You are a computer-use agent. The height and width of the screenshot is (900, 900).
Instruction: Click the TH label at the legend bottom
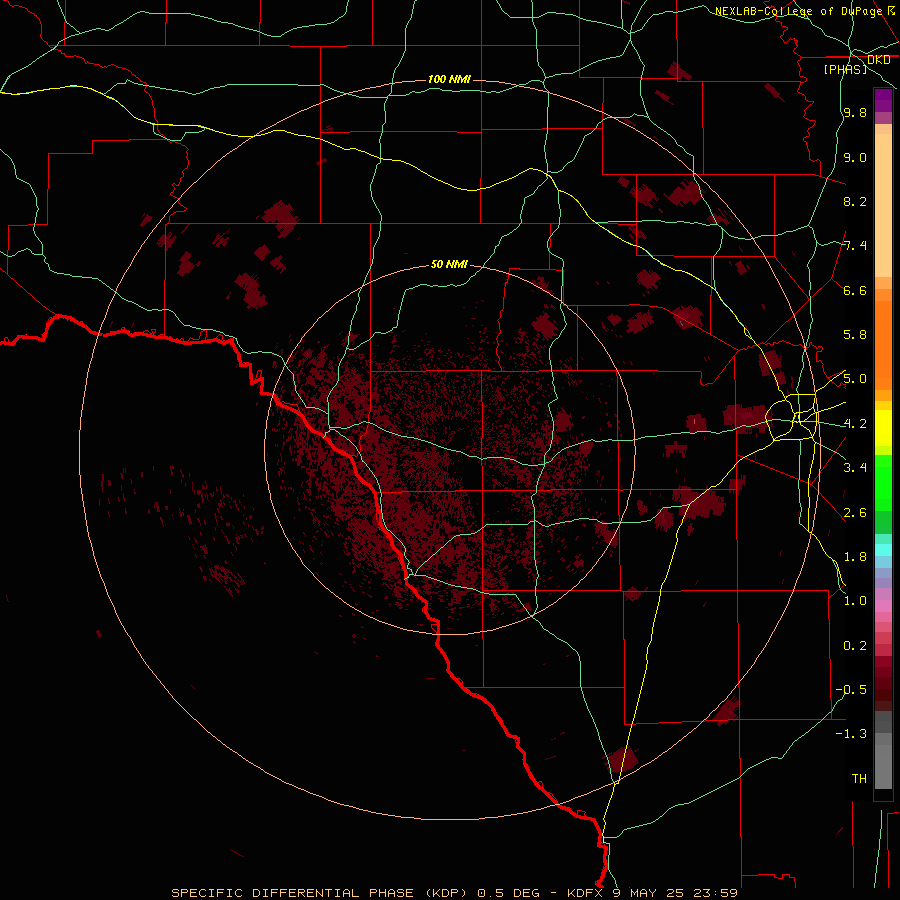click(x=859, y=779)
